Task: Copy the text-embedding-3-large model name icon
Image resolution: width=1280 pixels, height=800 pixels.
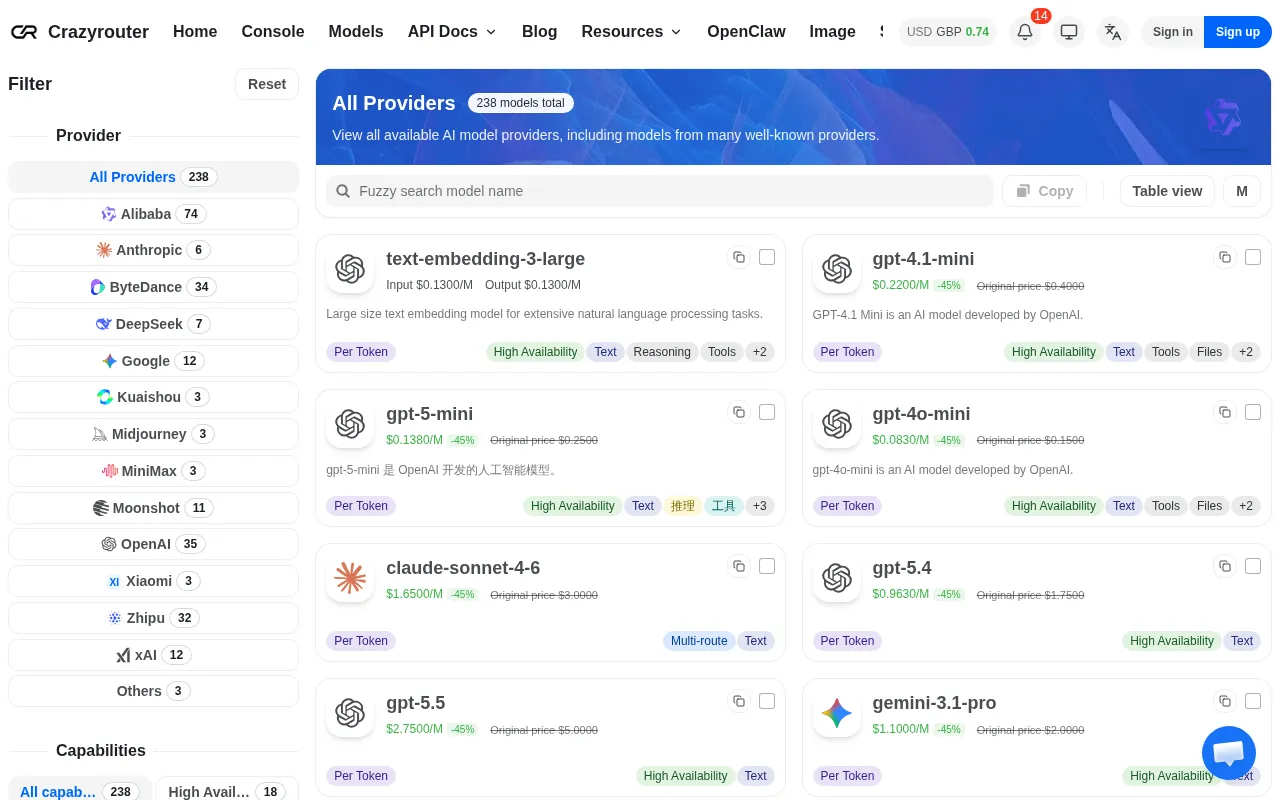Action: pos(739,257)
